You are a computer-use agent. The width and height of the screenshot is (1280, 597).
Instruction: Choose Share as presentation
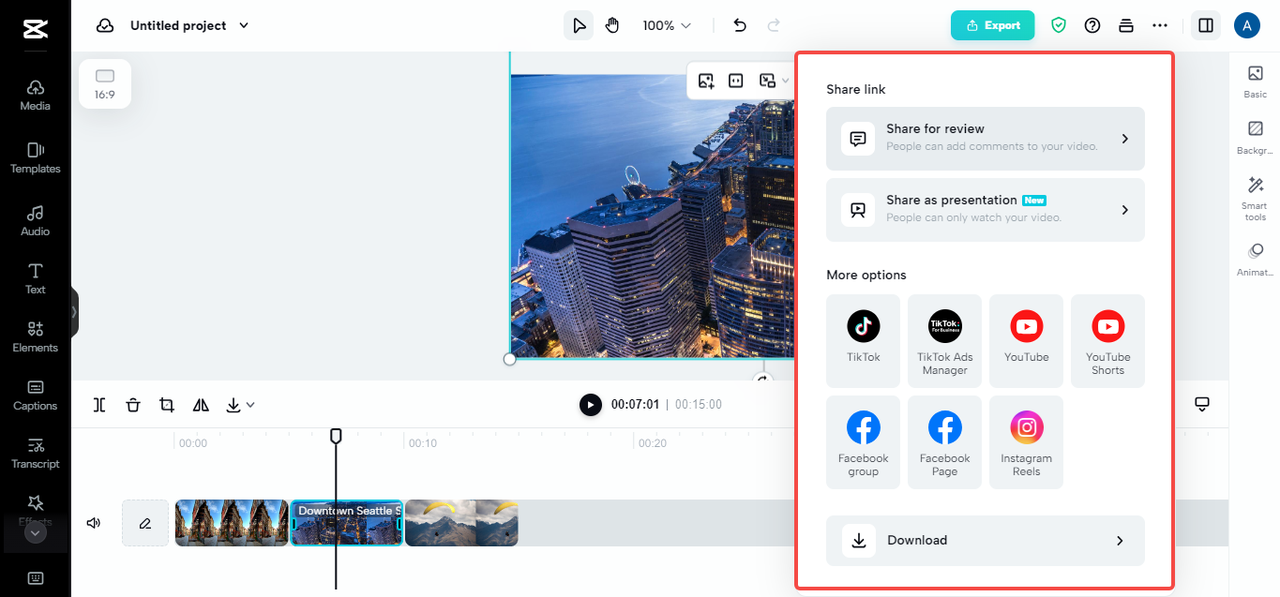point(985,210)
